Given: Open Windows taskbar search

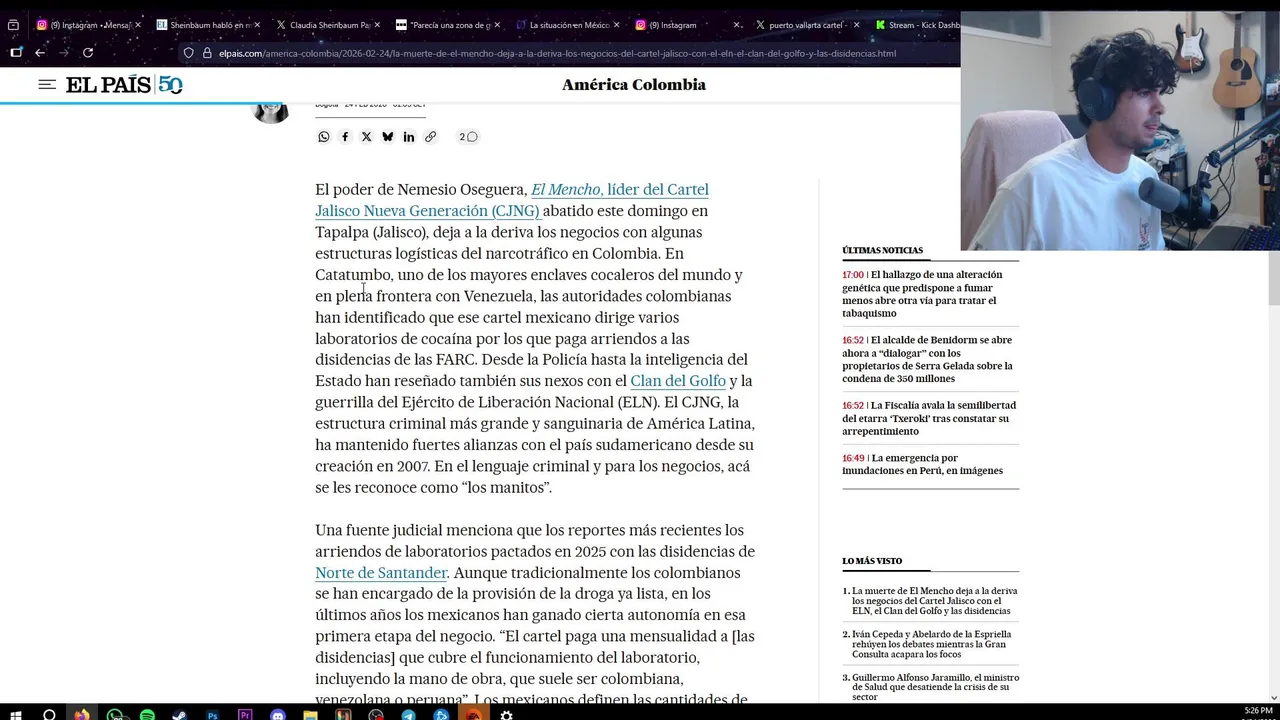Looking at the screenshot, I should coord(49,715).
